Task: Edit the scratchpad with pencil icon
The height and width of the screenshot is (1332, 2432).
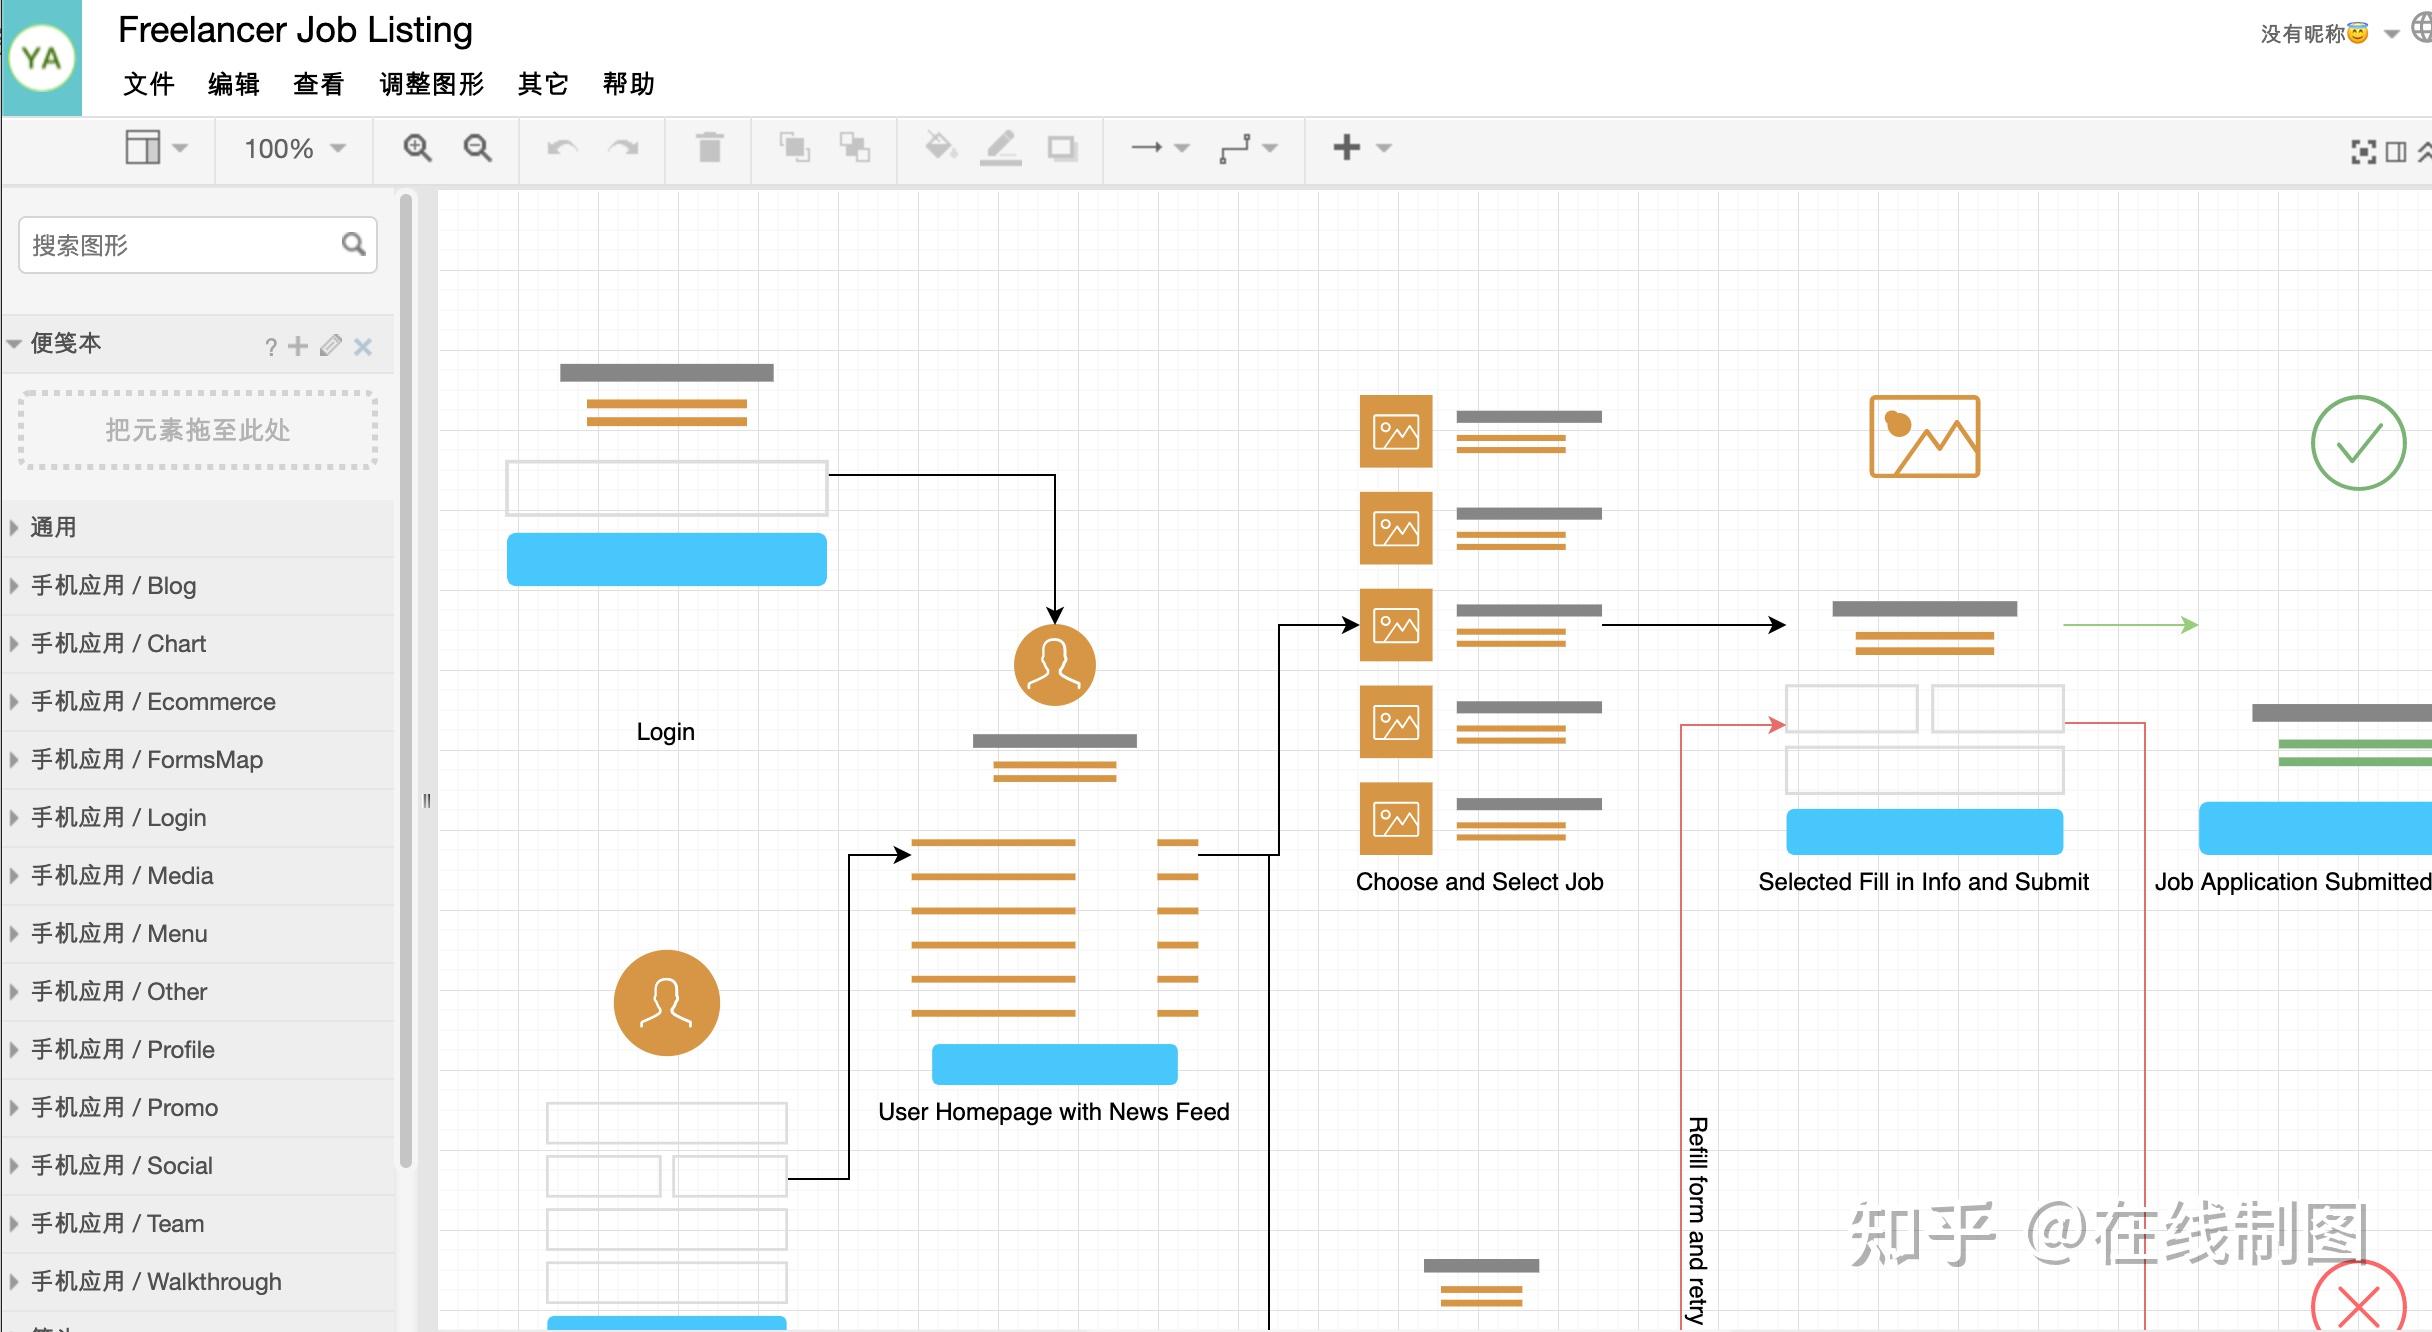Action: (x=331, y=346)
